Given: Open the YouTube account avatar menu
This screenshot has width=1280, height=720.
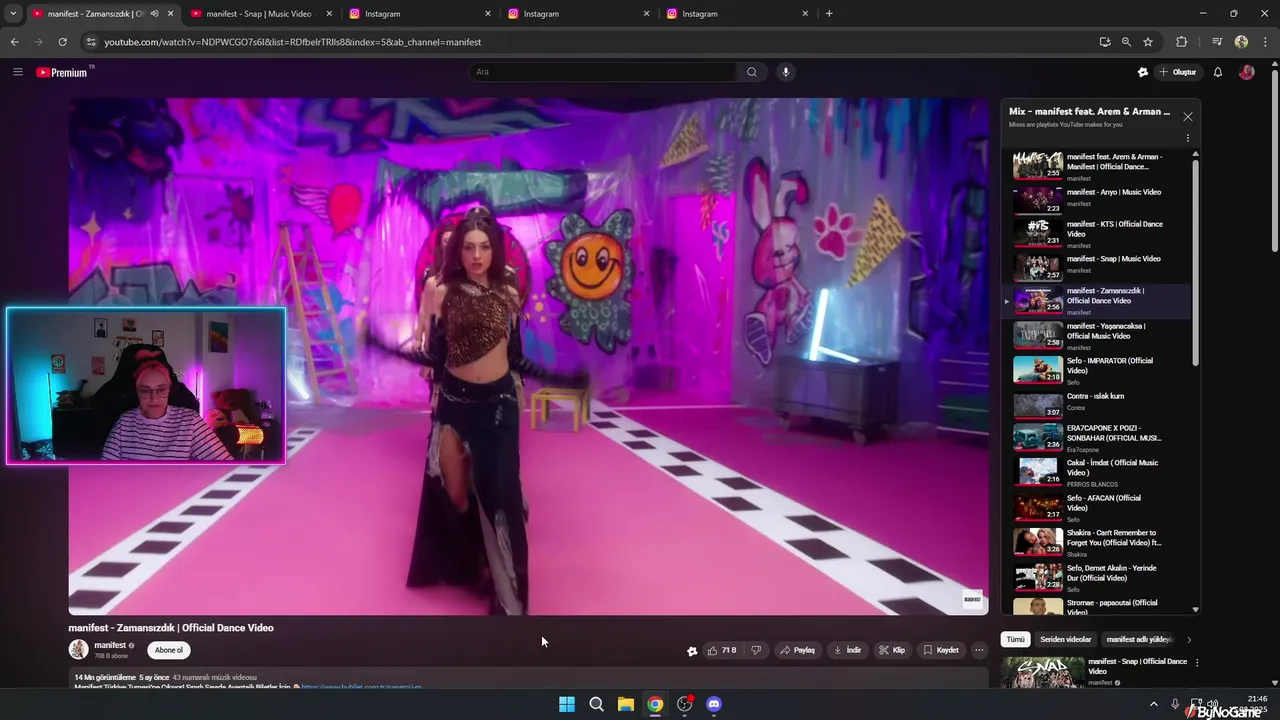Looking at the screenshot, I should coord(1246,72).
